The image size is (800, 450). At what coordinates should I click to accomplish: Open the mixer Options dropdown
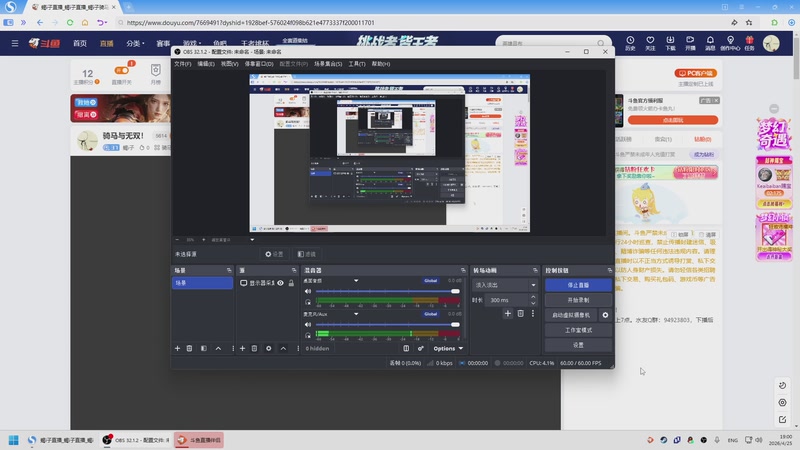coord(448,348)
